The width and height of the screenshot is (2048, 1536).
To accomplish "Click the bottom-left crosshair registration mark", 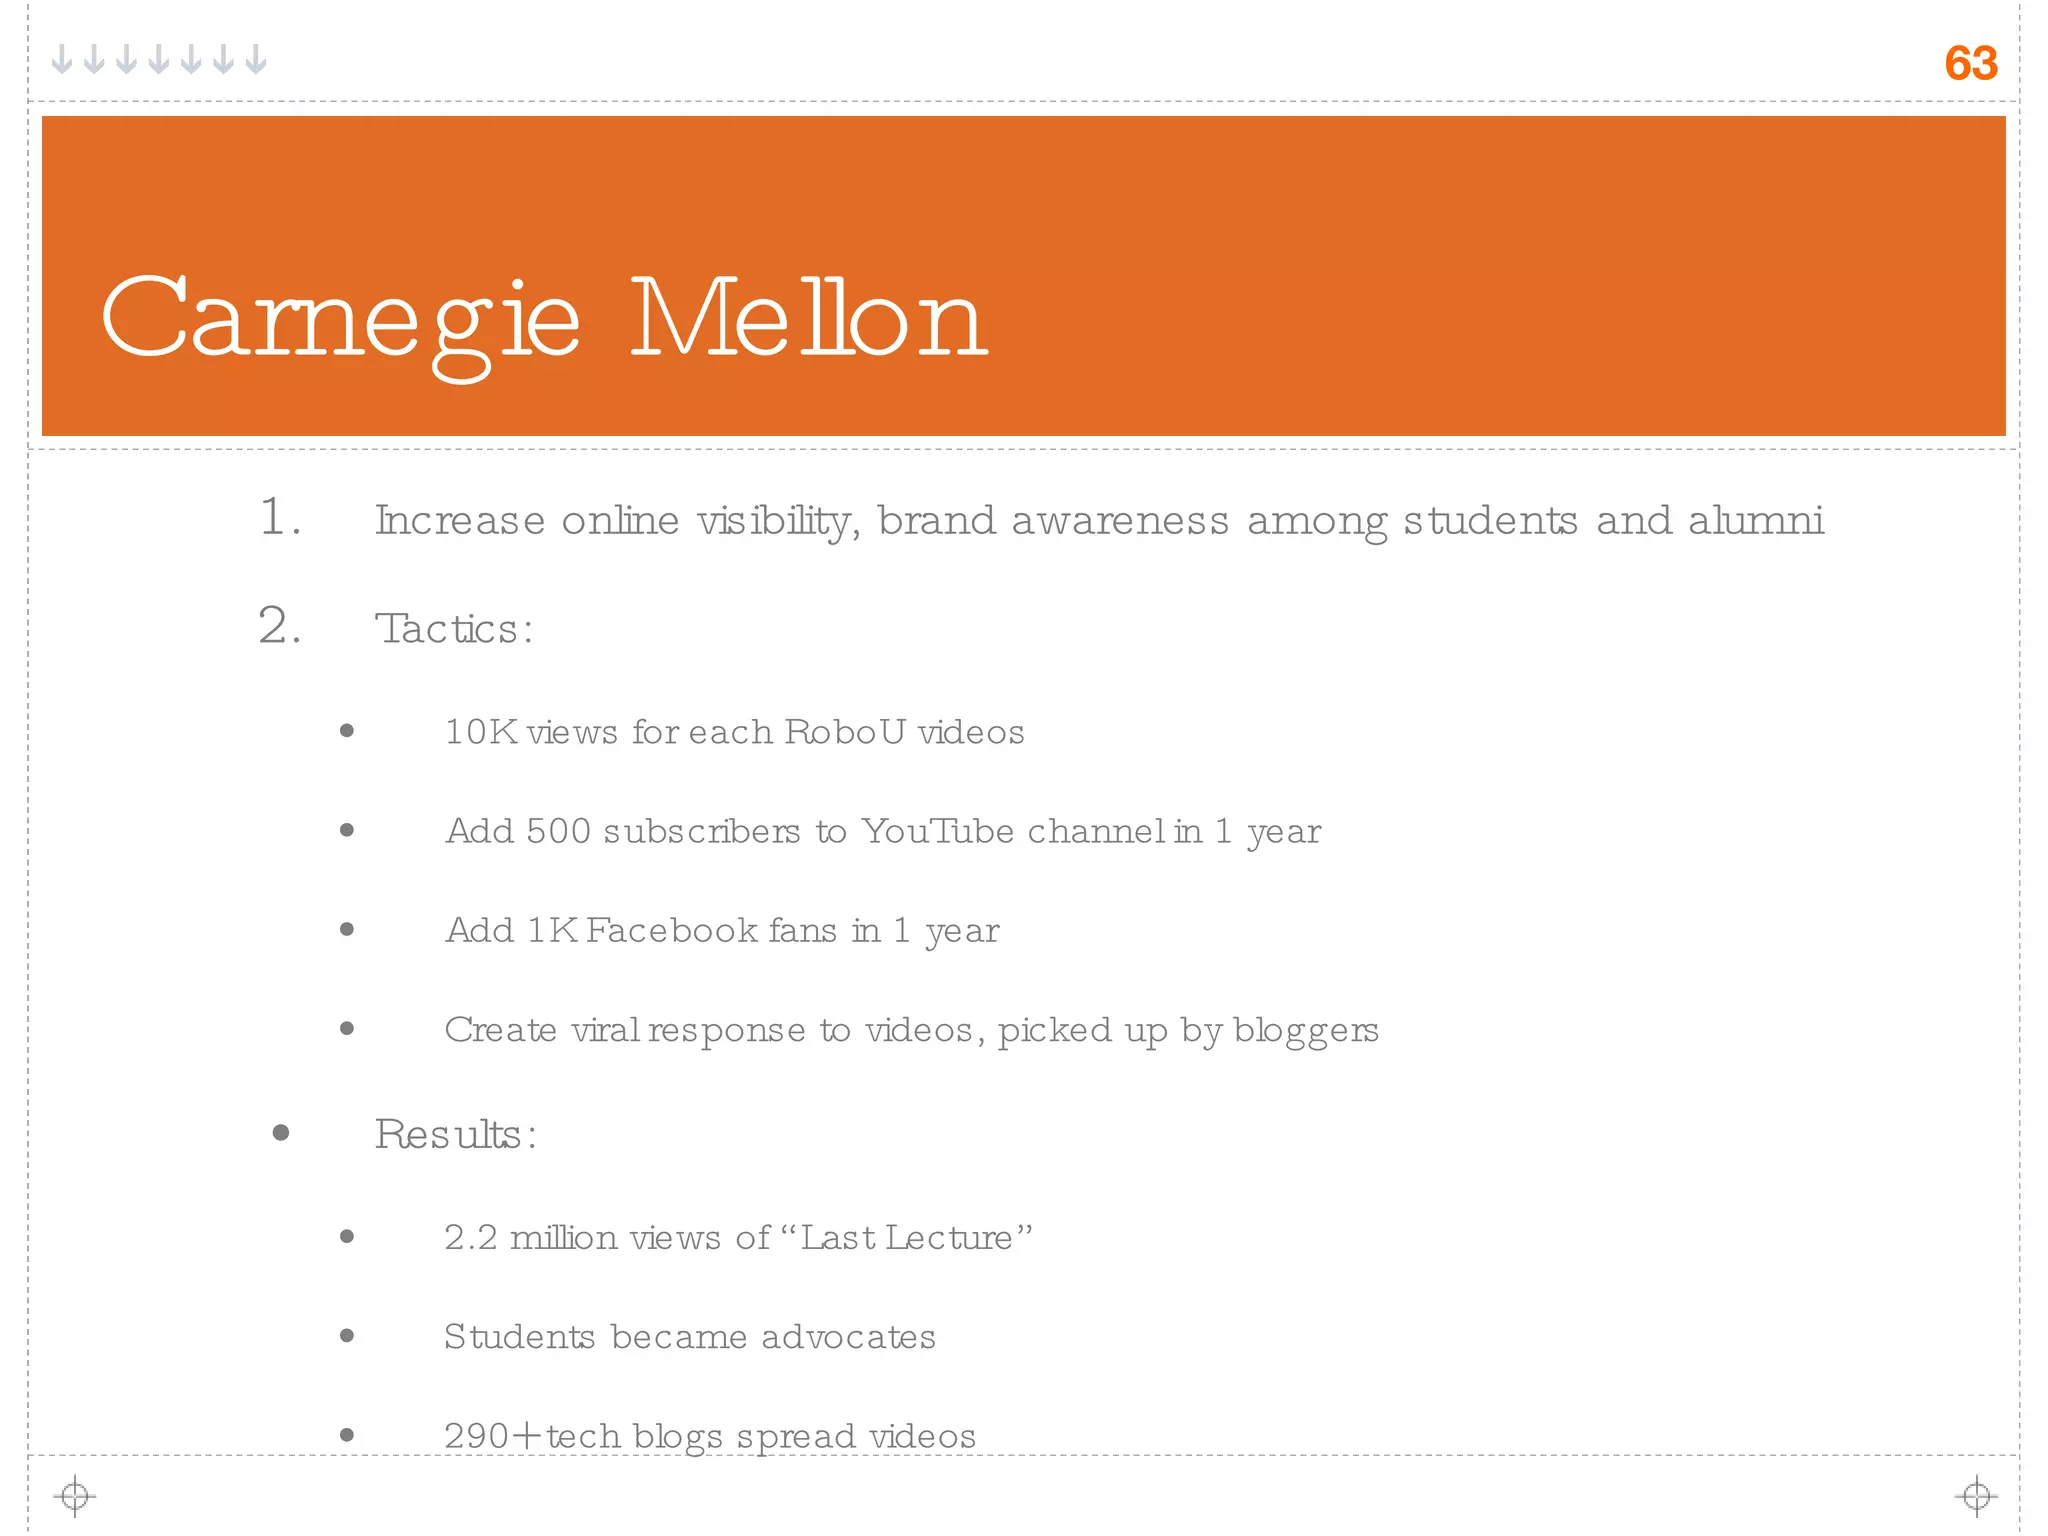I will tap(75, 1496).
